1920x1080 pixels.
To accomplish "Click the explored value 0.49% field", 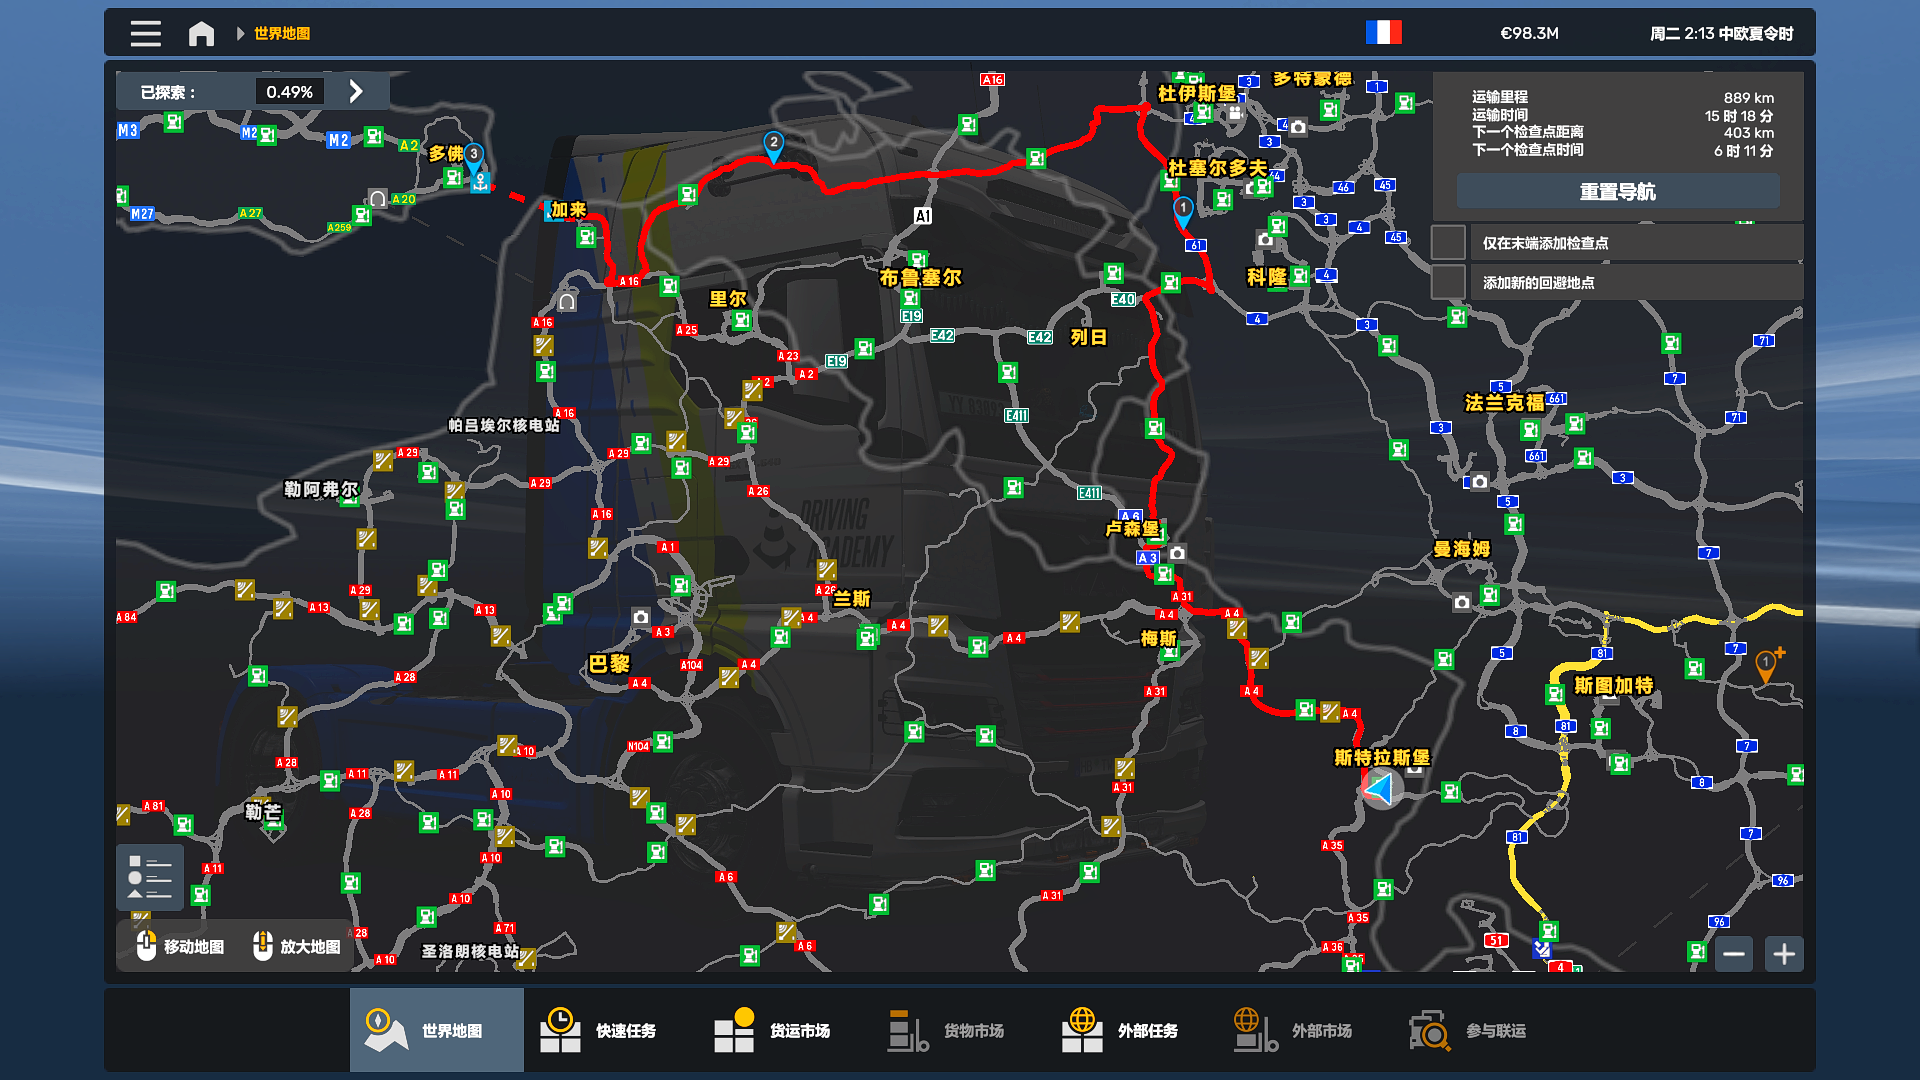I will 290,92.
